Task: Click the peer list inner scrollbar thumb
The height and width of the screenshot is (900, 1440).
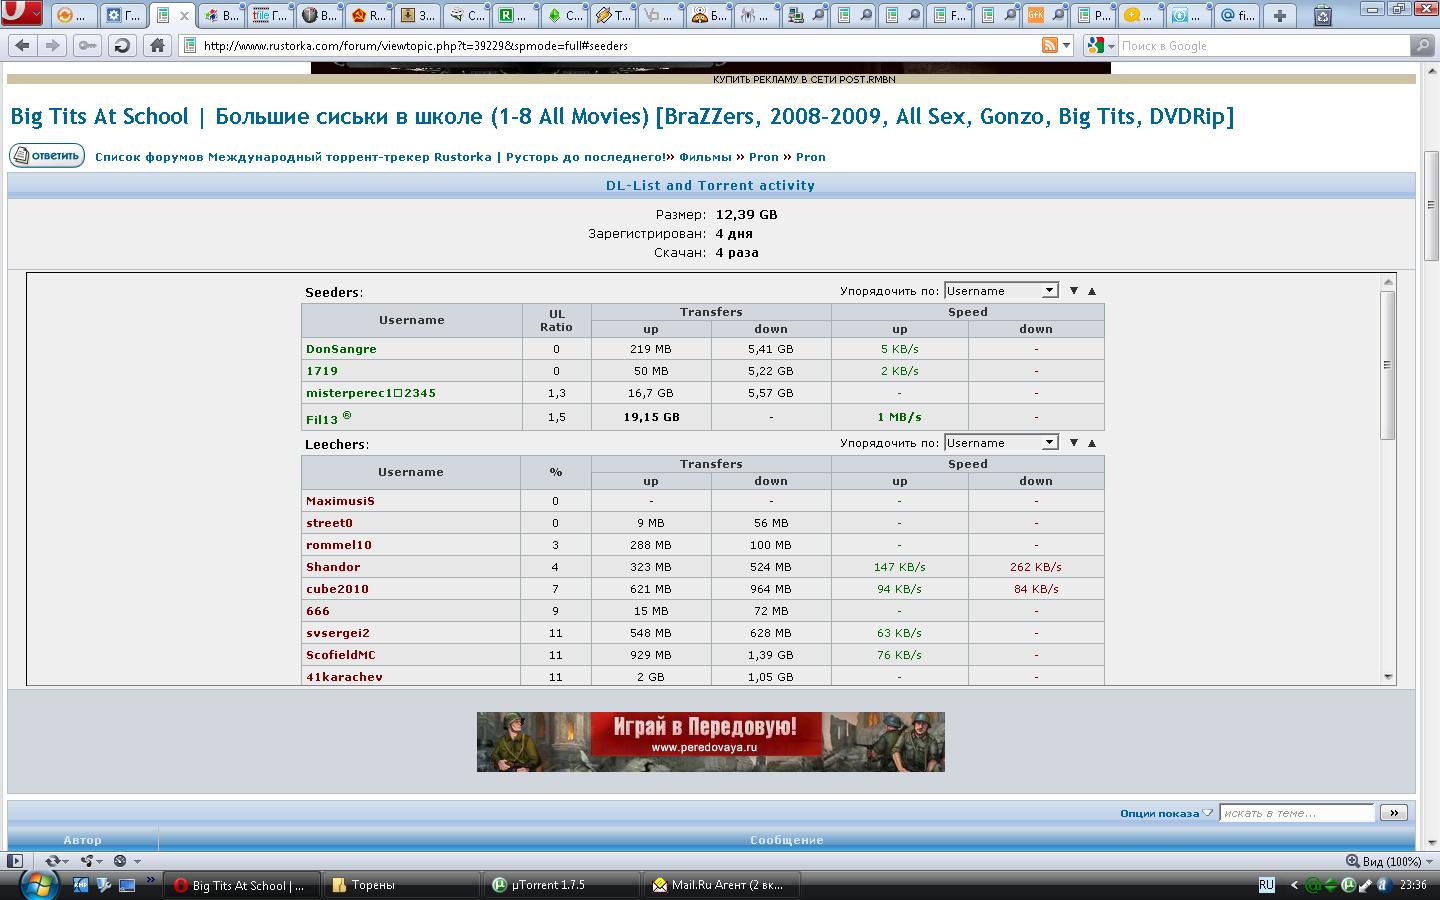Action: click(x=1387, y=365)
